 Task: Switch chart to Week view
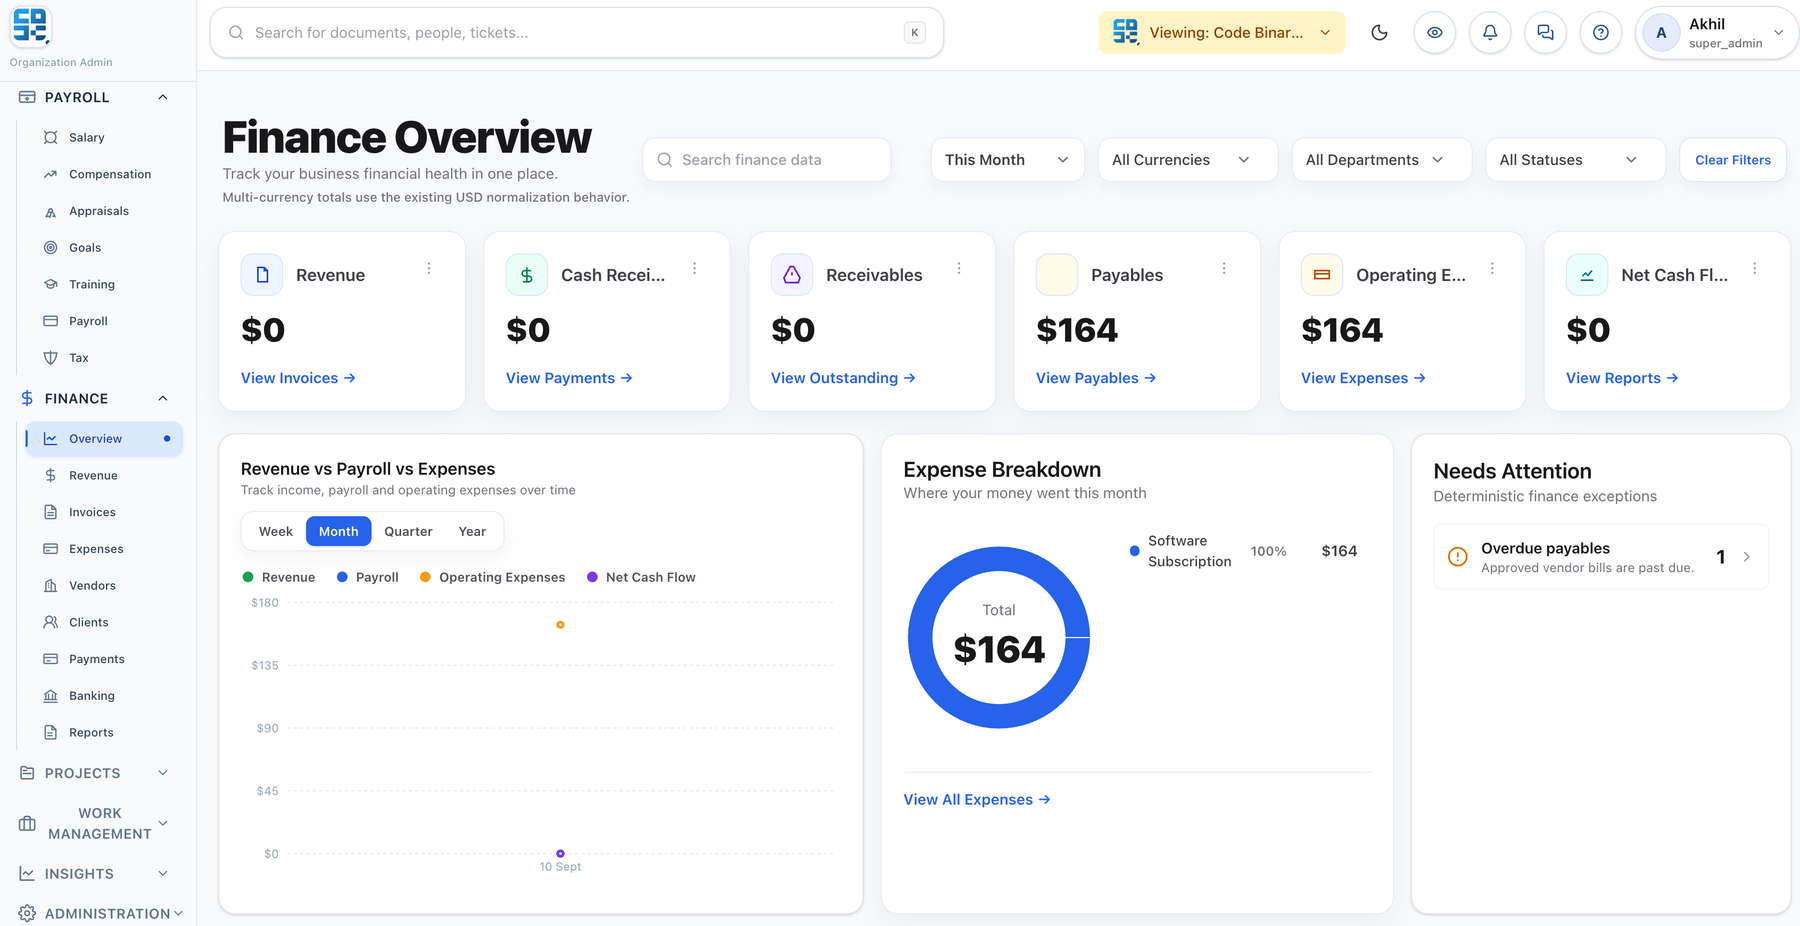coord(276,532)
